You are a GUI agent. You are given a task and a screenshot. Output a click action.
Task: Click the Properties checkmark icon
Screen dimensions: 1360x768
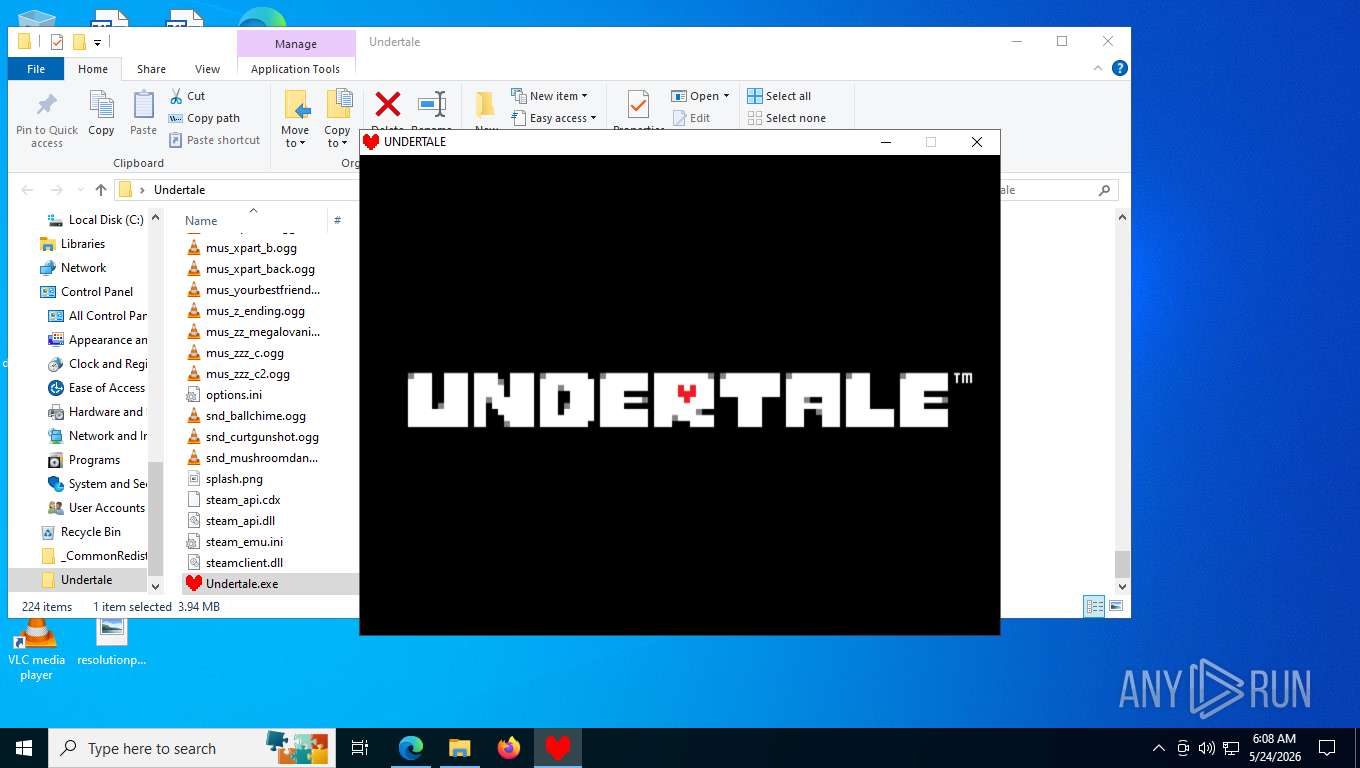638,104
